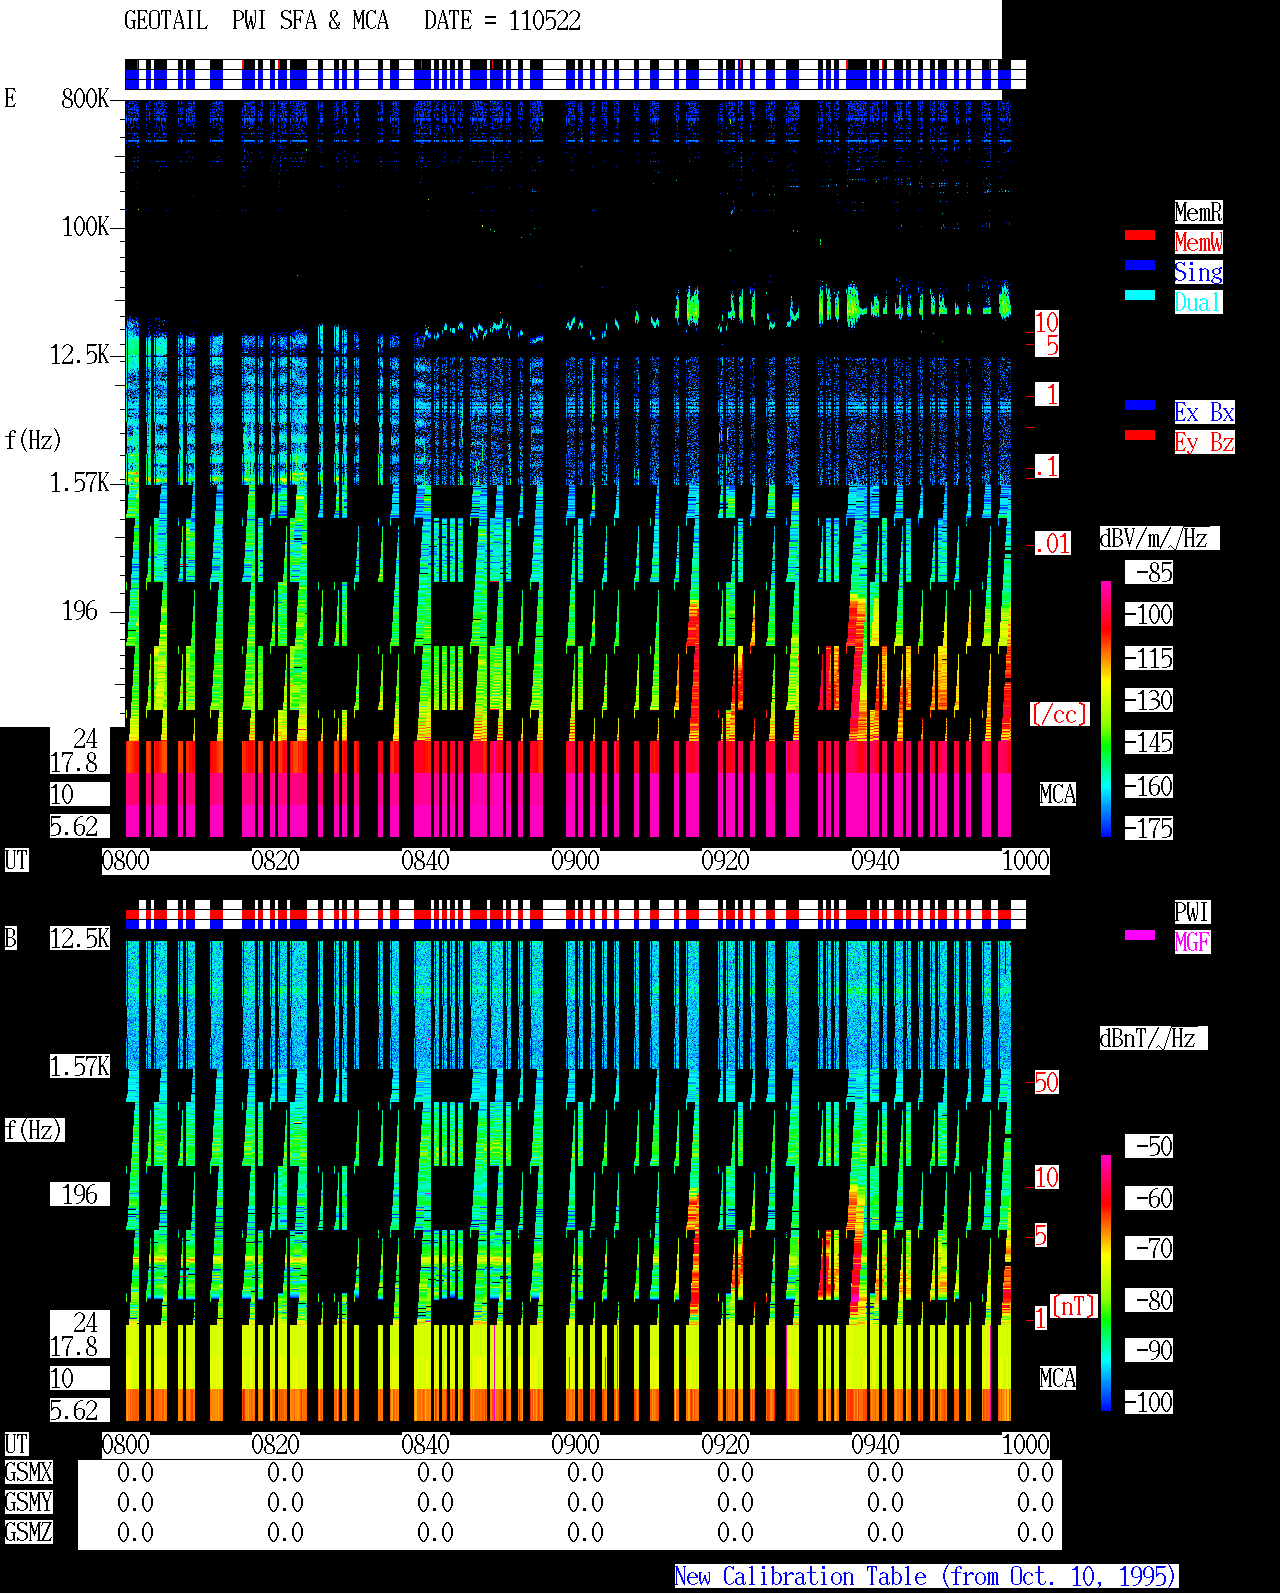This screenshot has height=1593, width=1280.
Task: Click the Sing legend label
Action: pyautogui.click(x=1198, y=272)
